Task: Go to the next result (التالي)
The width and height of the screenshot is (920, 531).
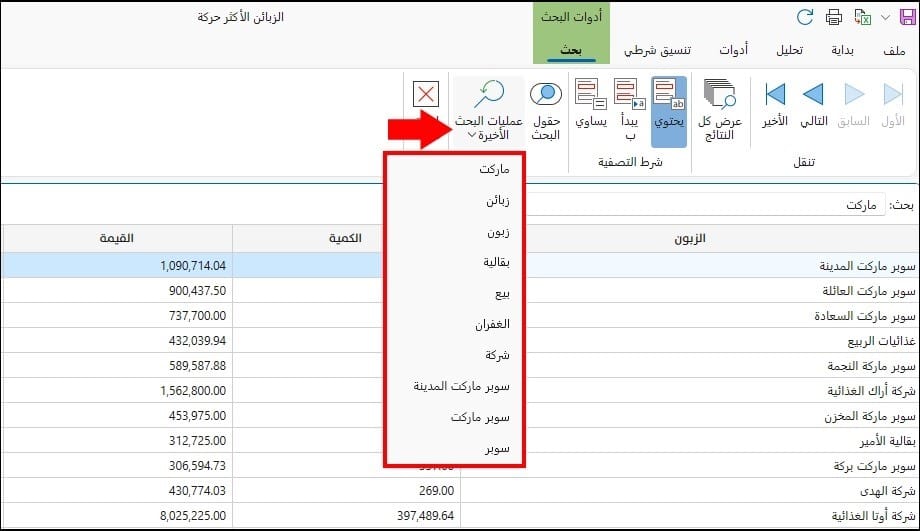Action: (814, 106)
